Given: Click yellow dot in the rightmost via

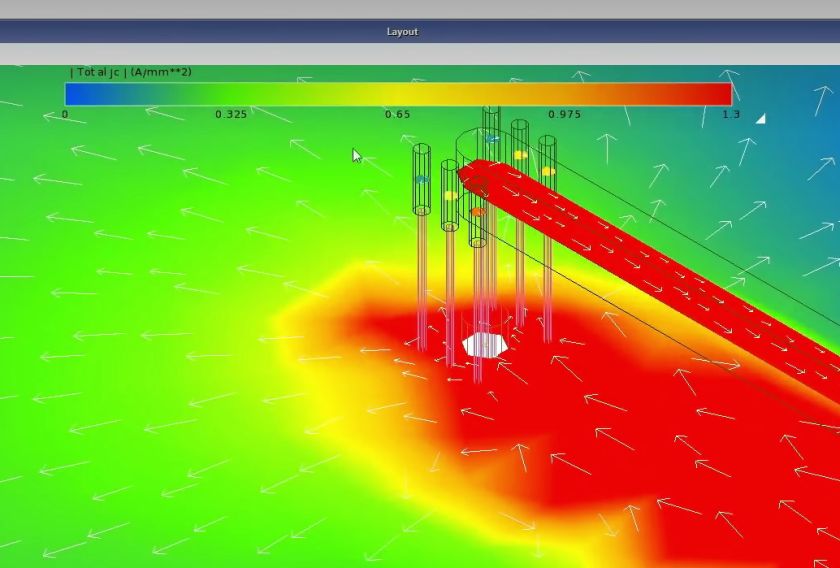Looking at the screenshot, I should point(548,171).
